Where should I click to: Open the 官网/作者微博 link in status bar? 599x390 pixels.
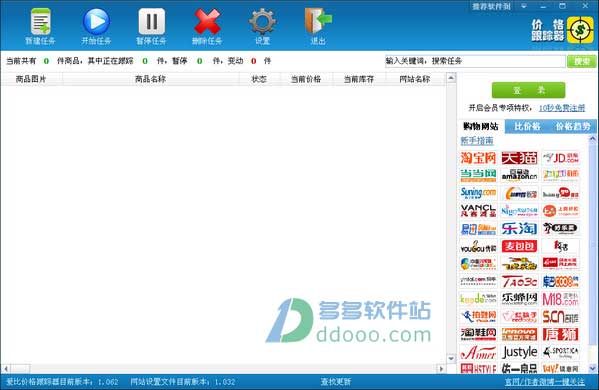[544, 382]
